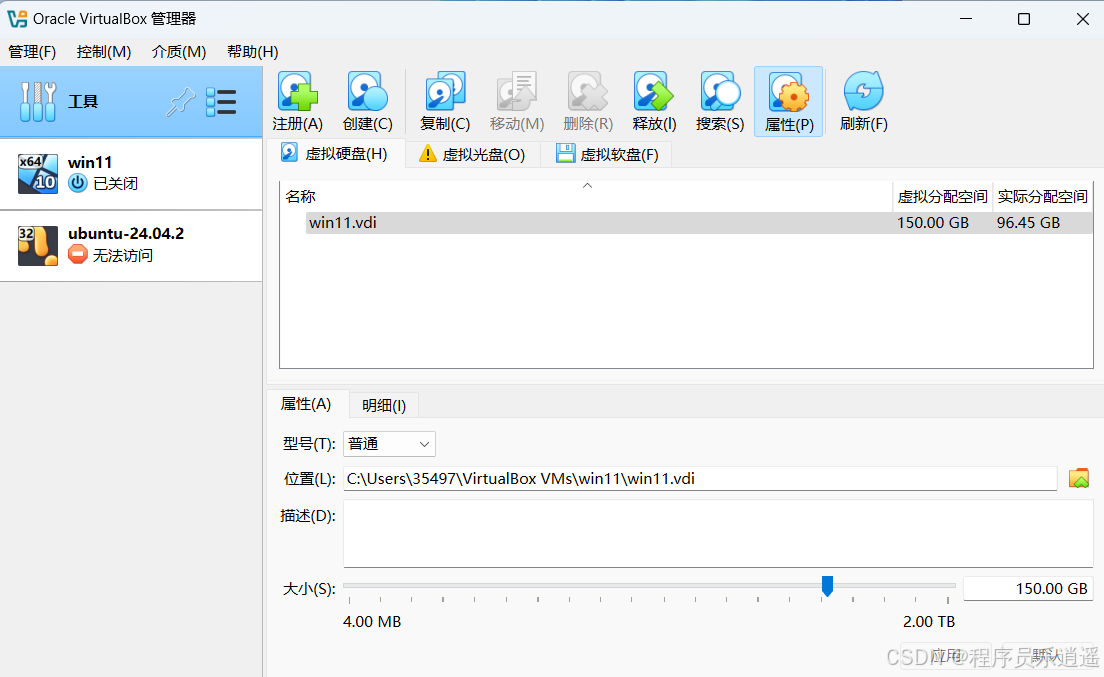Open the 介质(M) menu
The height and width of the screenshot is (677, 1104).
click(x=179, y=52)
